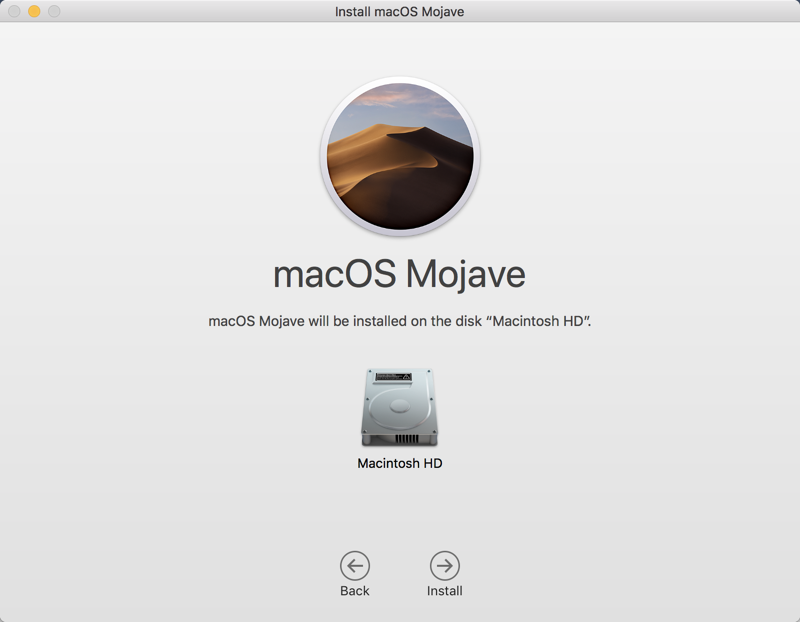
Task: Click the grayed-out zoom window button
Action: pyautogui.click(x=54, y=12)
